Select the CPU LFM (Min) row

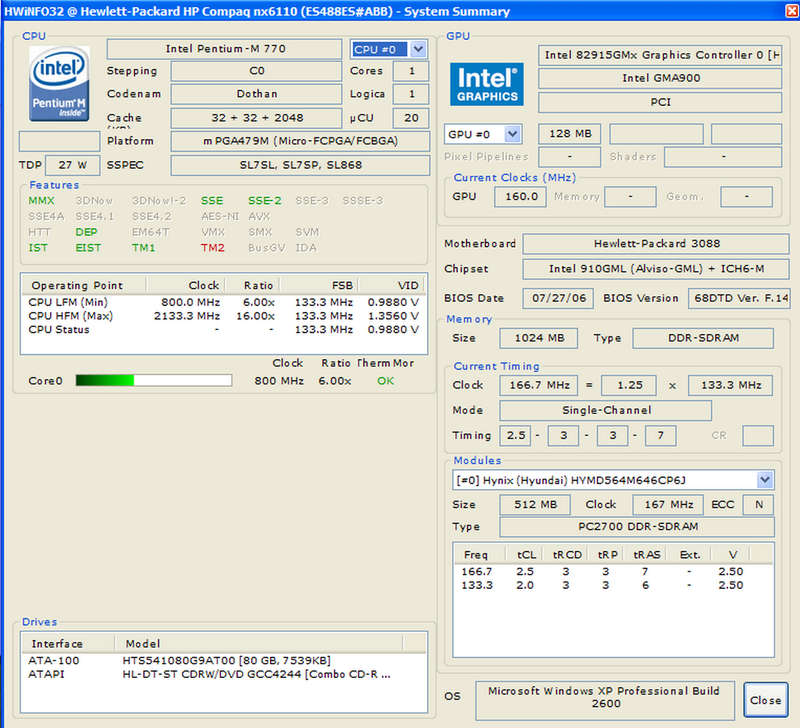223,302
